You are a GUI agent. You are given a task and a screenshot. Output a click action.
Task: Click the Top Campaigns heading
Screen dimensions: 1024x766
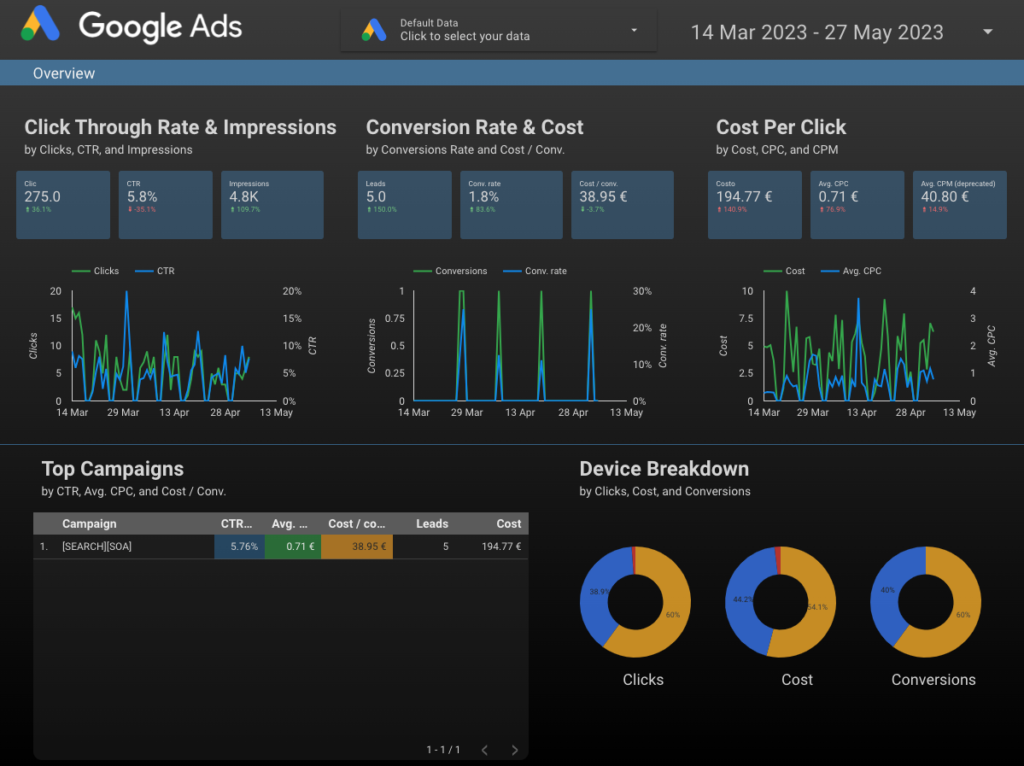(x=112, y=469)
